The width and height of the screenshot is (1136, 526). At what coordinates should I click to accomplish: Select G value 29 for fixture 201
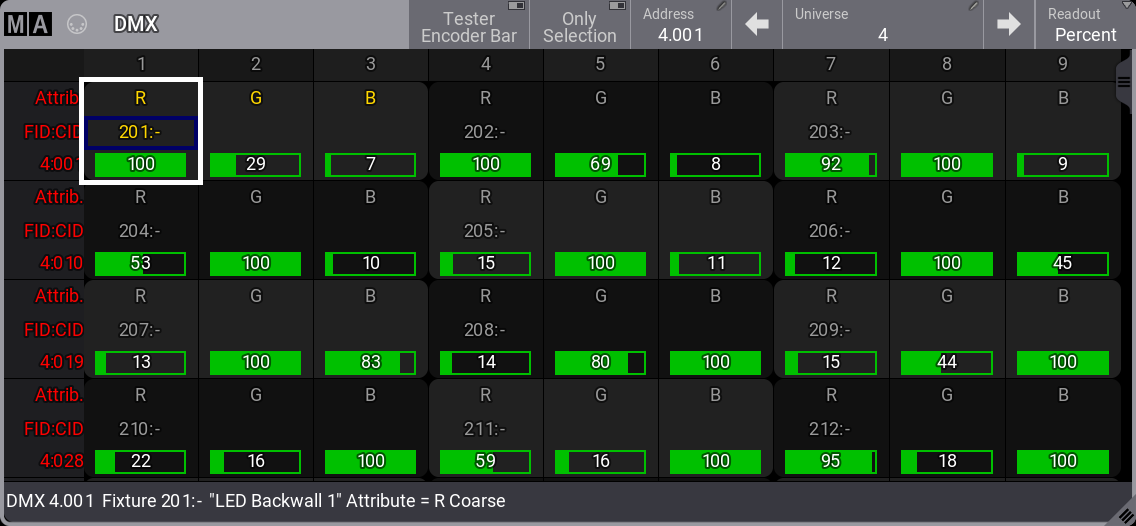(x=256, y=164)
